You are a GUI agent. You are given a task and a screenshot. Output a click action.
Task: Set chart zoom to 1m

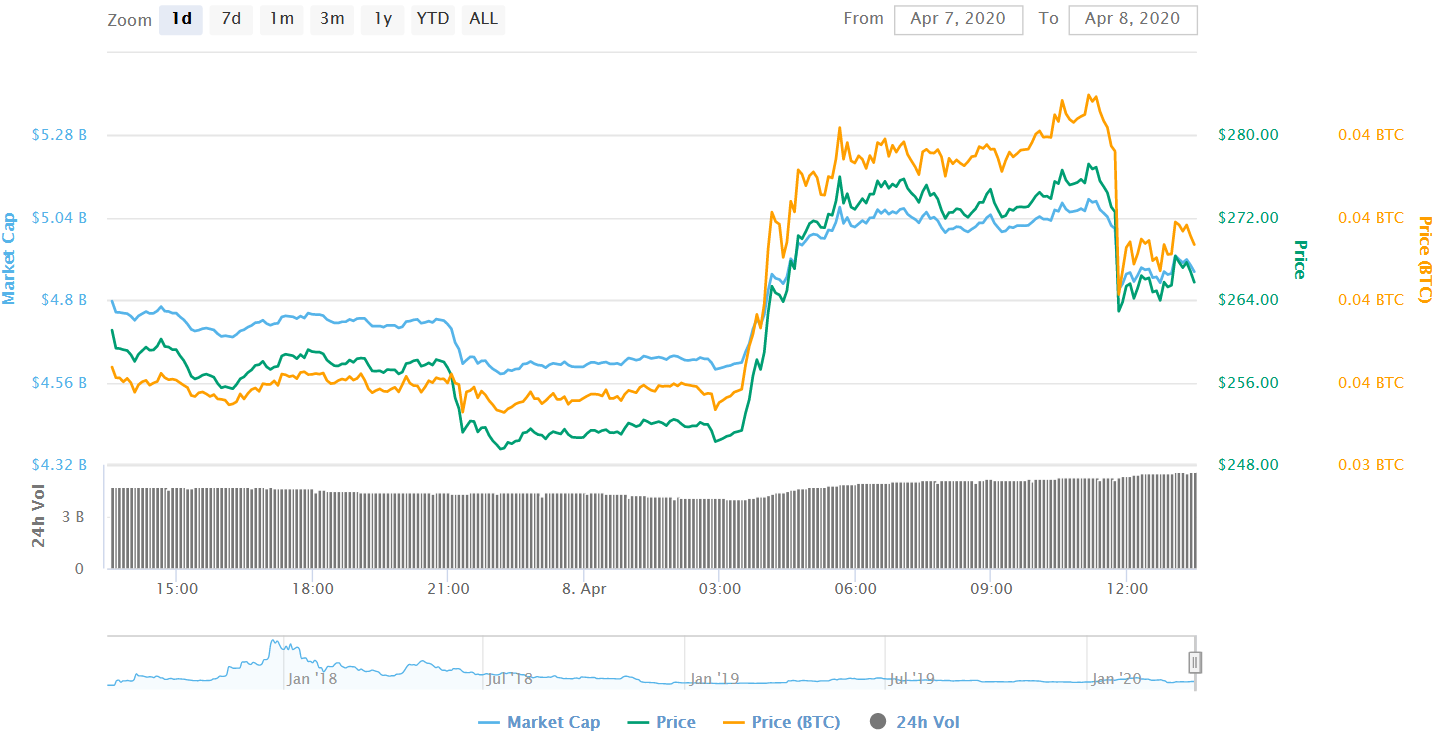pyautogui.click(x=281, y=19)
